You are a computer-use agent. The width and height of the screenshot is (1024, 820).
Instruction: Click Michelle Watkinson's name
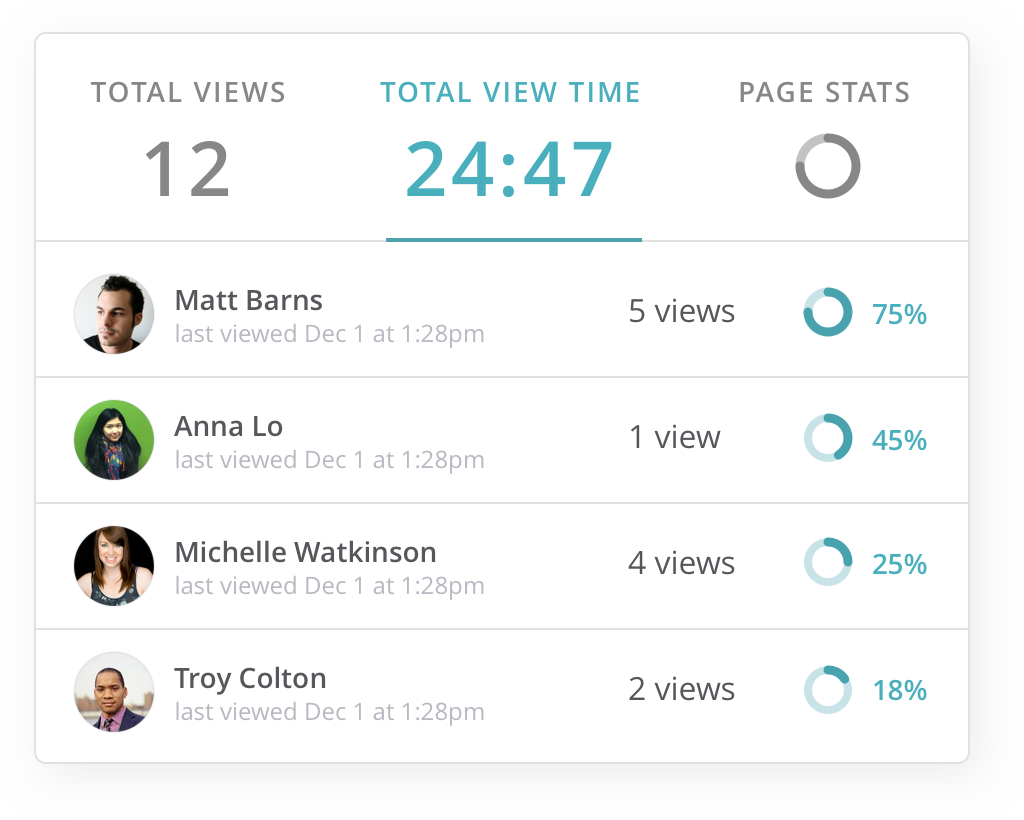[x=305, y=551]
